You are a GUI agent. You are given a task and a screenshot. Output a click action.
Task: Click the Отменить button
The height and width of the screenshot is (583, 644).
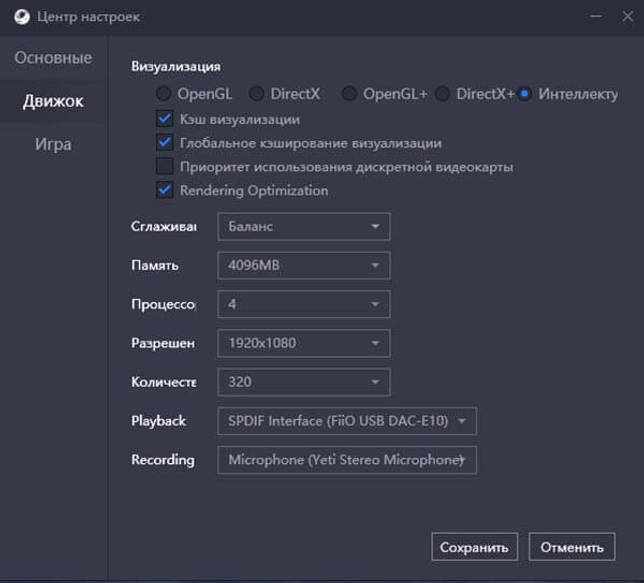572,547
